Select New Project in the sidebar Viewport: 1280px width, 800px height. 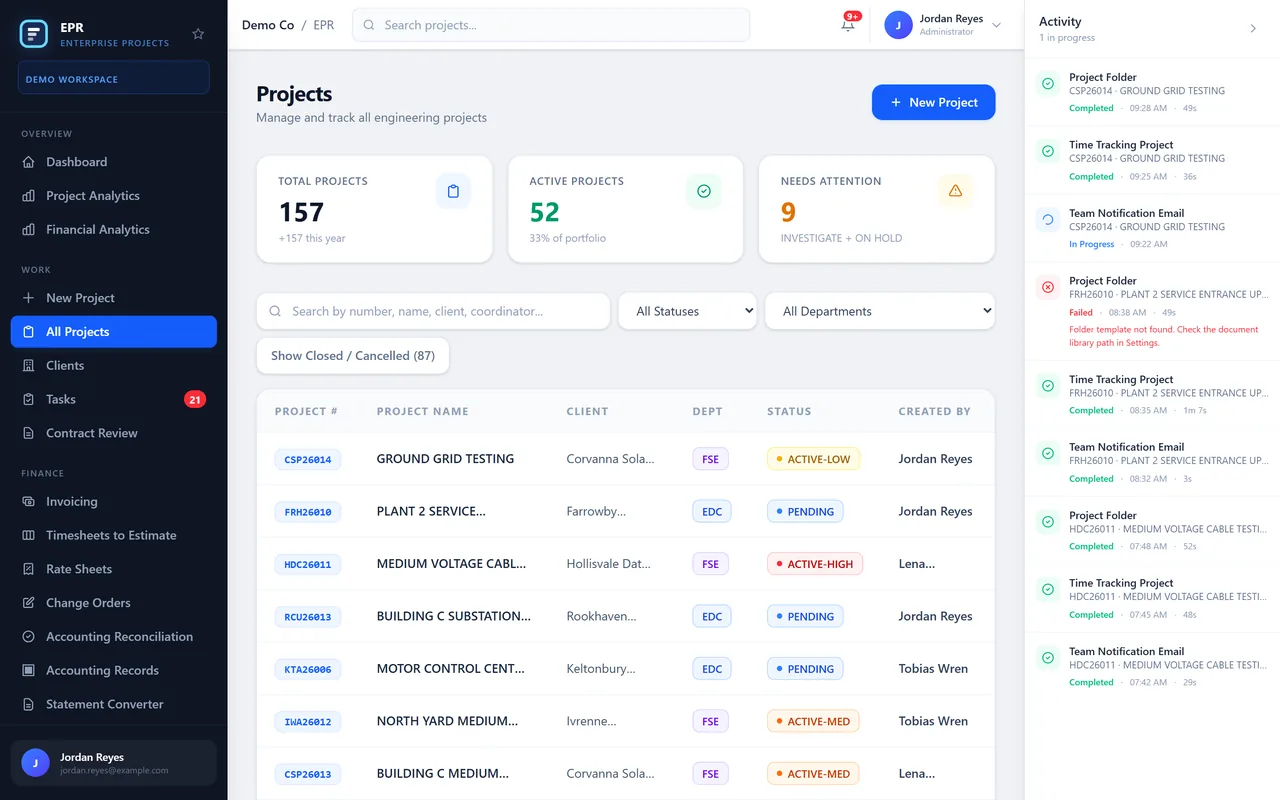(114, 298)
